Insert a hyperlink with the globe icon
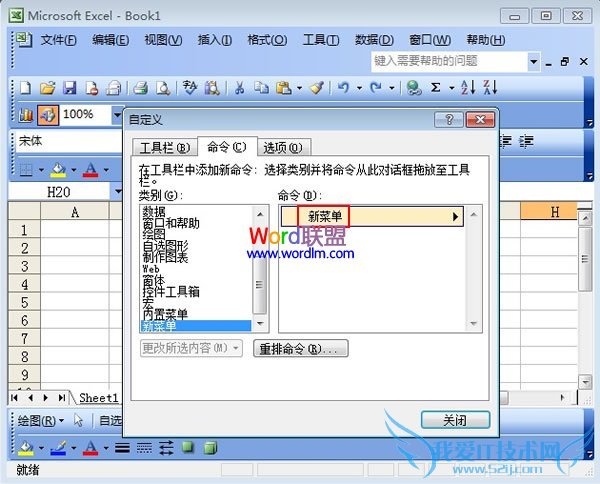The height and width of the screenshot is (484, 600). [x=414, y=88]
